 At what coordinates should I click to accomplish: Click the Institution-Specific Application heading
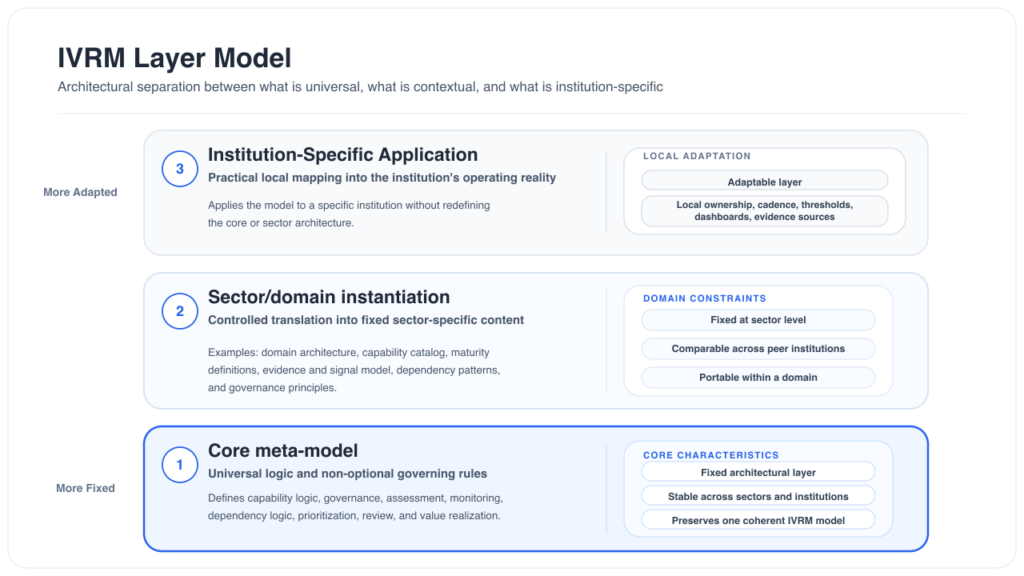coord(342,155)
